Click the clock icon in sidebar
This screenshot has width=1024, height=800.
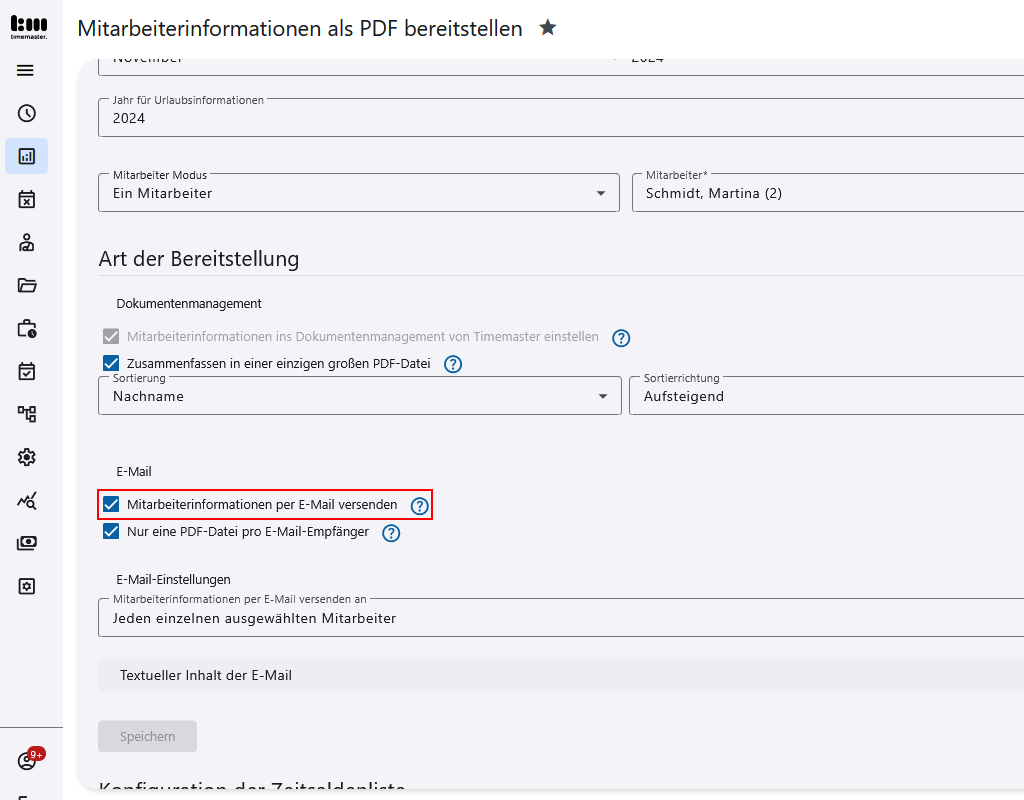pyautogui.click(x=27, y=113)
